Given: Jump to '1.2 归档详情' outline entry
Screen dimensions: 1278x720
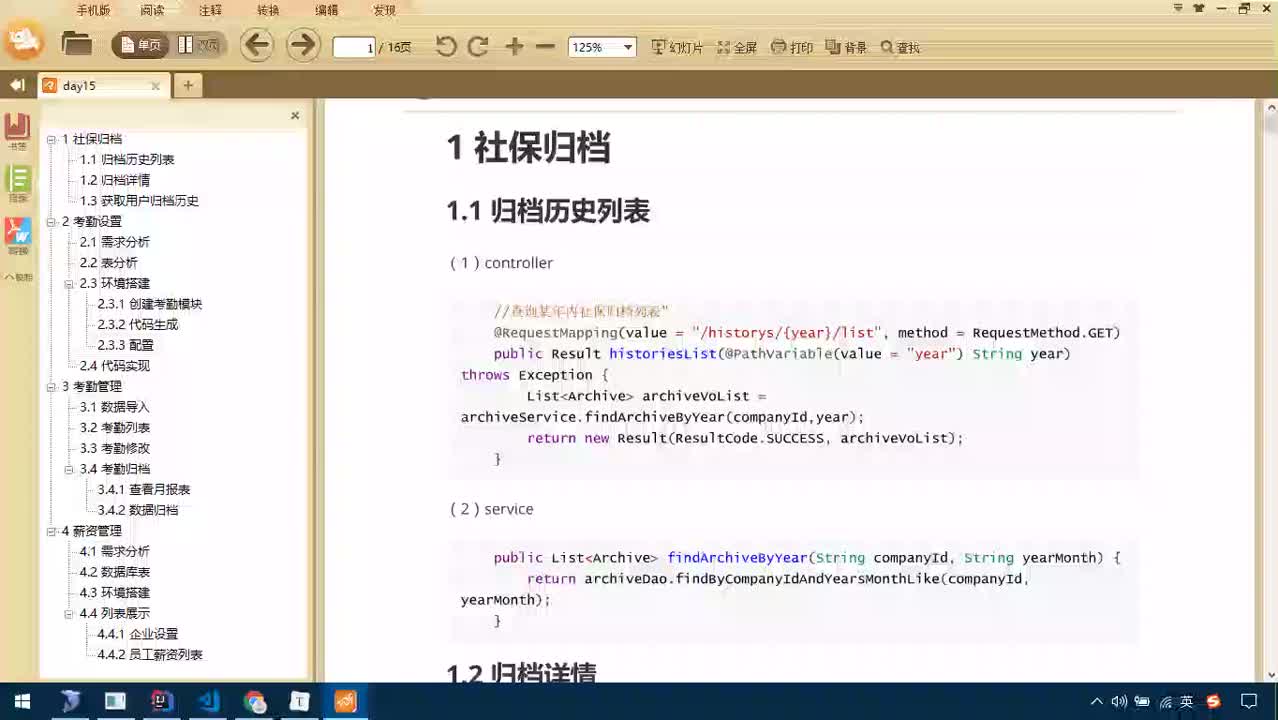Looking at the screenshot, I should [x=115, y=180].
